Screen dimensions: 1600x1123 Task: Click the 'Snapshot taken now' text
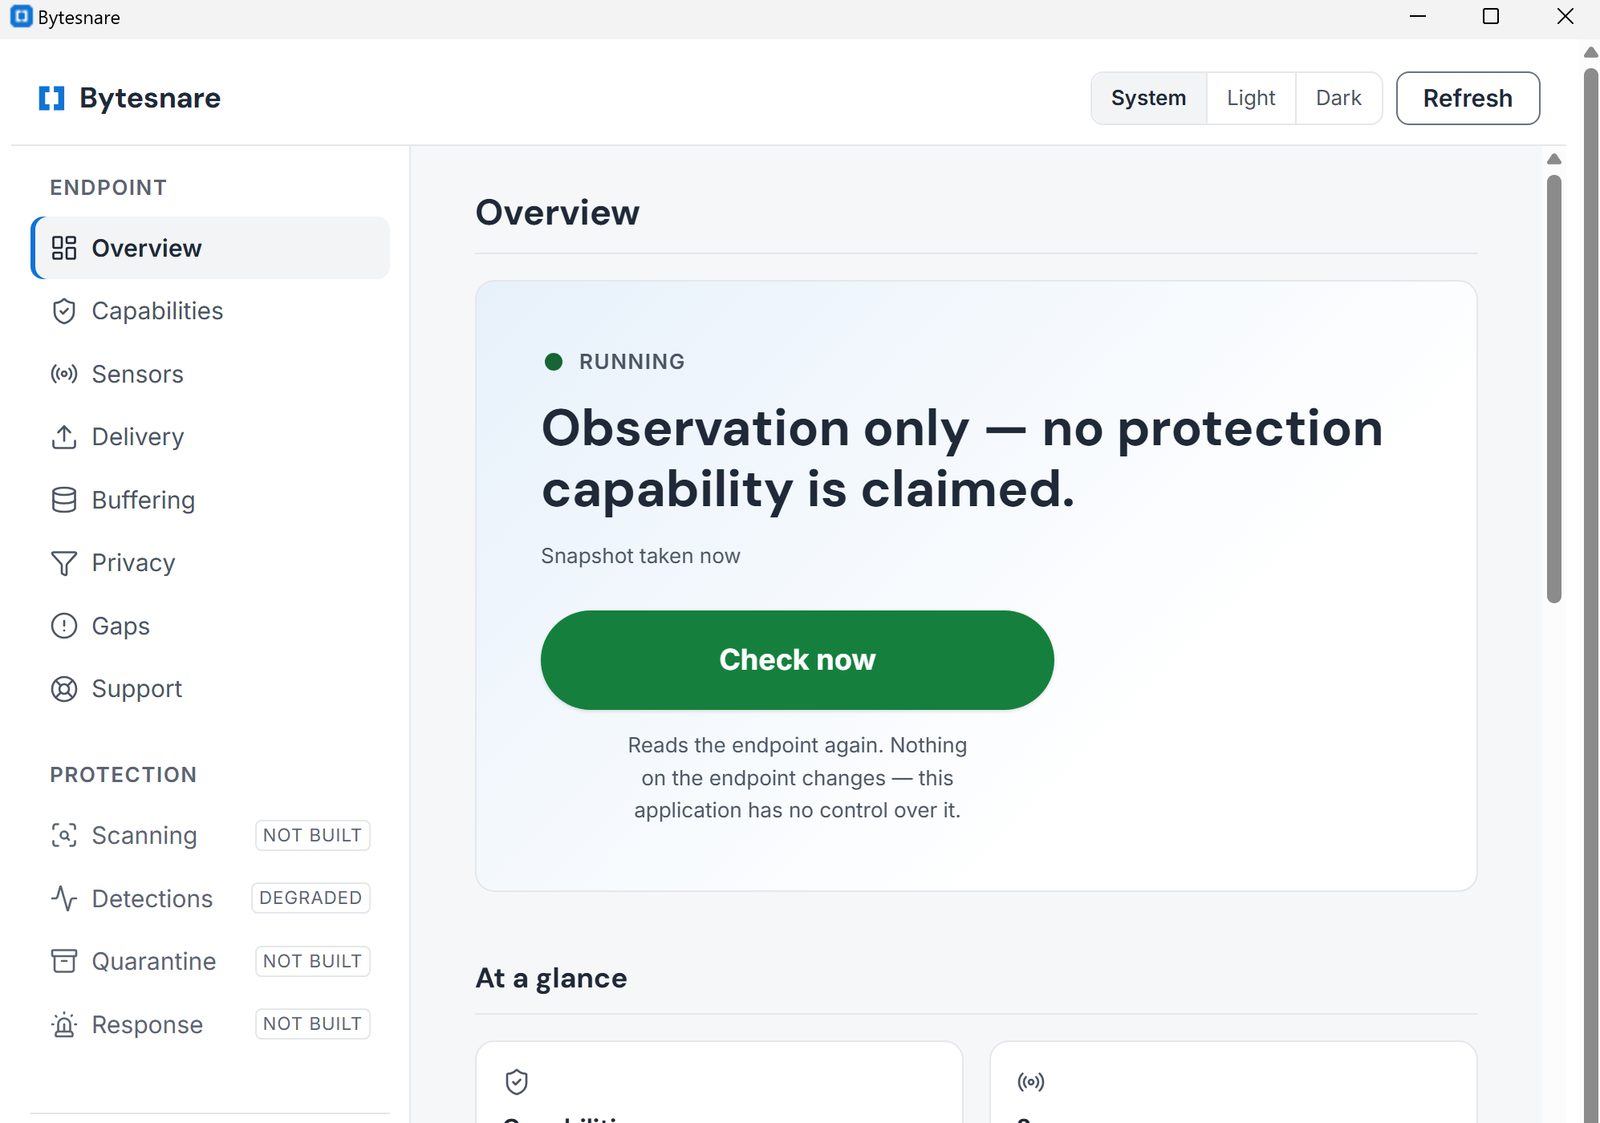pyautogui.click(x=640, y=556)
